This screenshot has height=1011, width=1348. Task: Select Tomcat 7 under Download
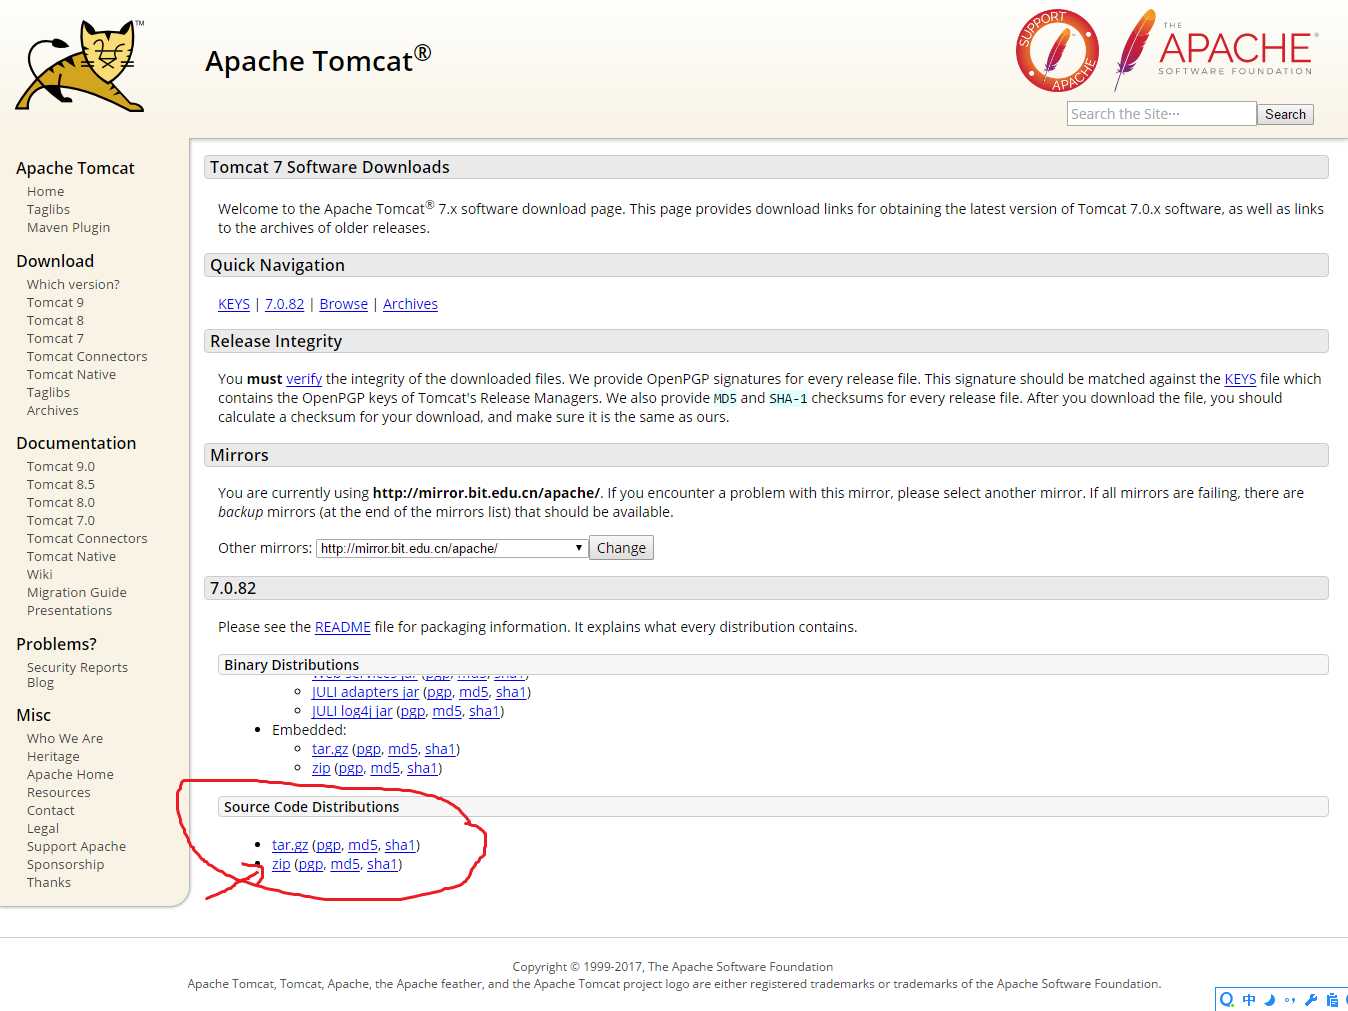coord(55,338)
